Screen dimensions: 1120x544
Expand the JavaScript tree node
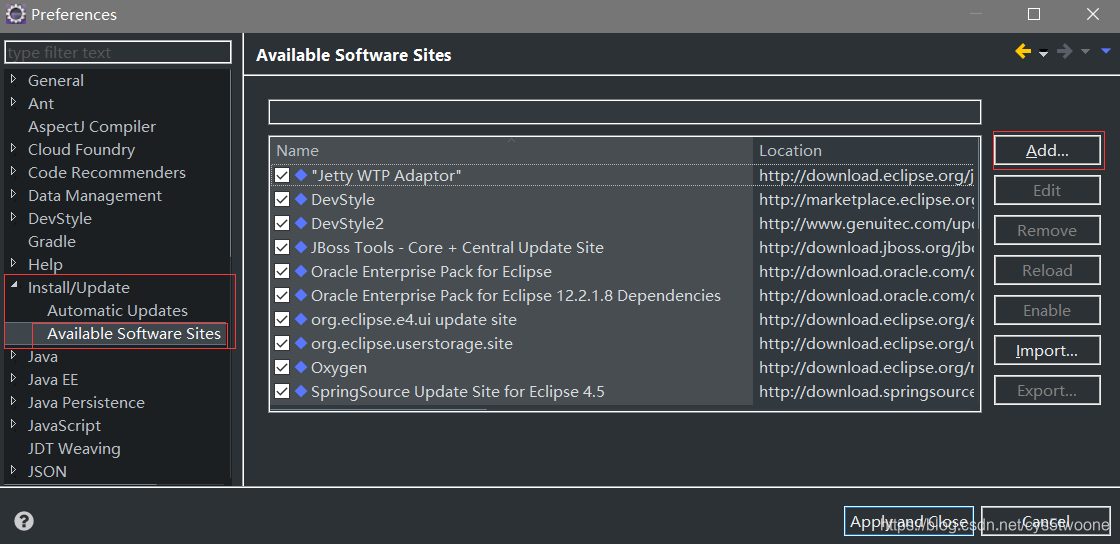14,424
